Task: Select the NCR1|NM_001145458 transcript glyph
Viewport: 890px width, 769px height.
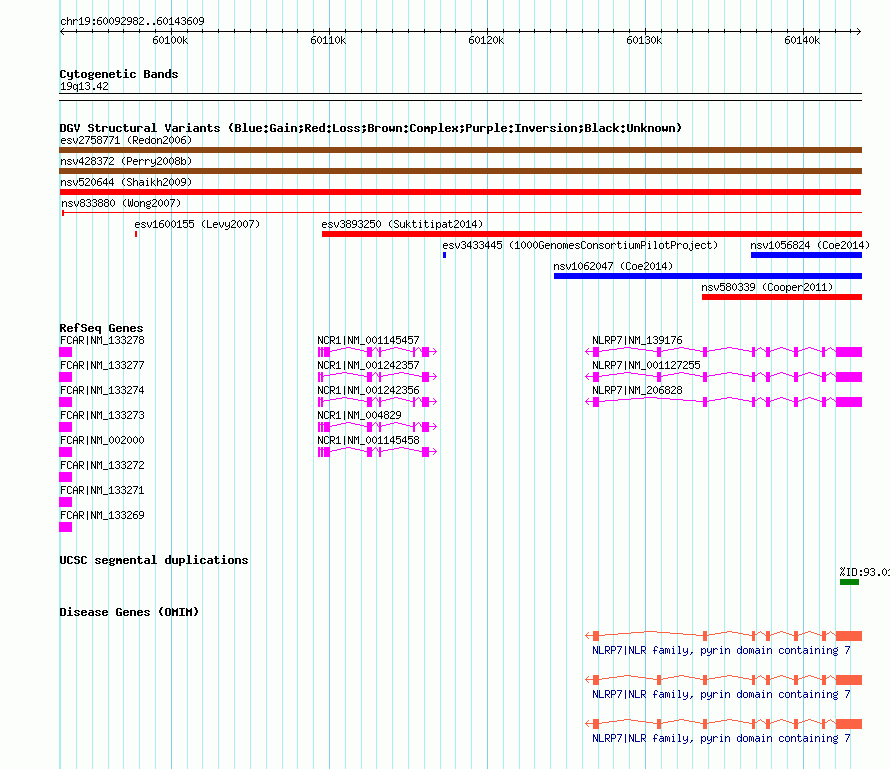Action: point(377,452)
